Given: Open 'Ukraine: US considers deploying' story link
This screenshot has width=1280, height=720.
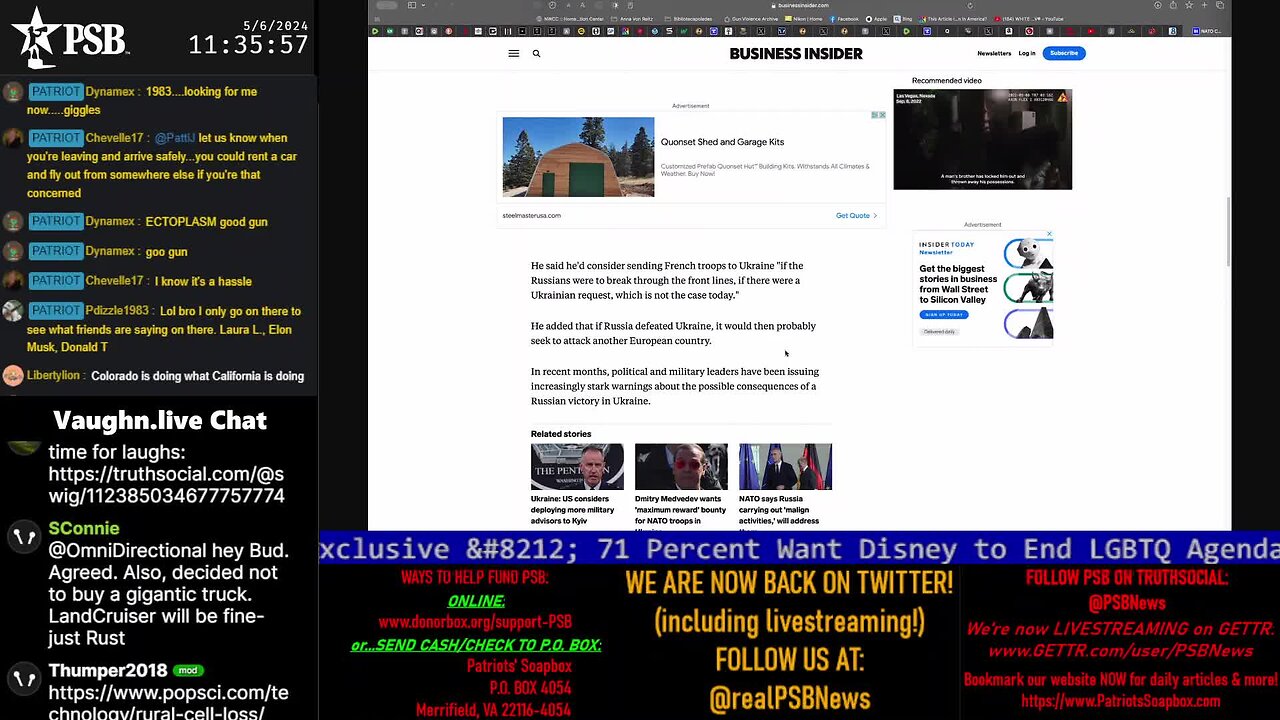Looking at the screenshot, I should (573, 510).
